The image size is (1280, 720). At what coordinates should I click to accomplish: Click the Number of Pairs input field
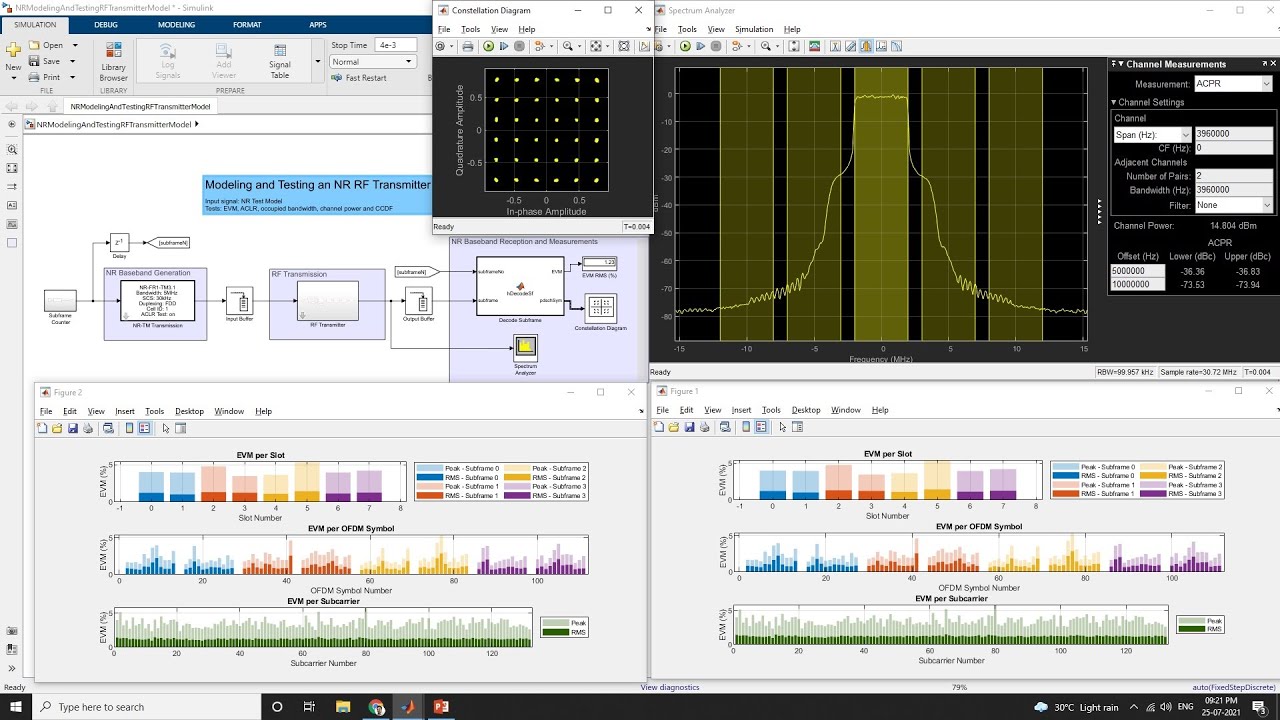(1234, 176)
